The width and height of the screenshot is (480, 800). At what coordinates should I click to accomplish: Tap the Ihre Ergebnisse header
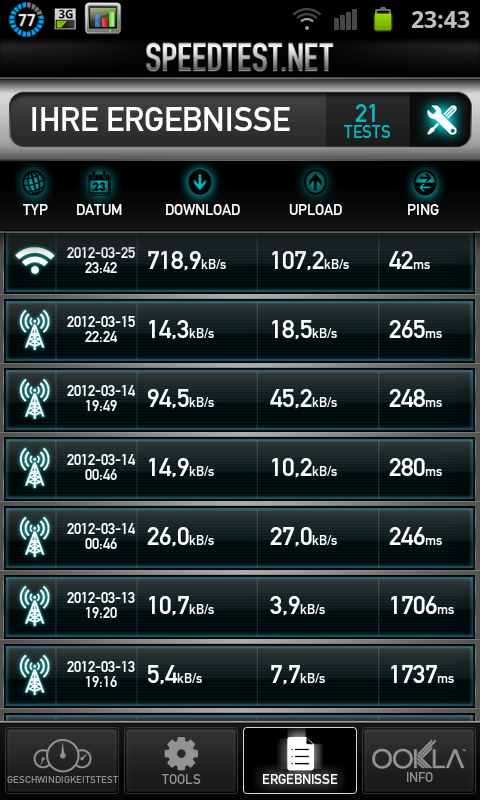(x=160, y=120)
